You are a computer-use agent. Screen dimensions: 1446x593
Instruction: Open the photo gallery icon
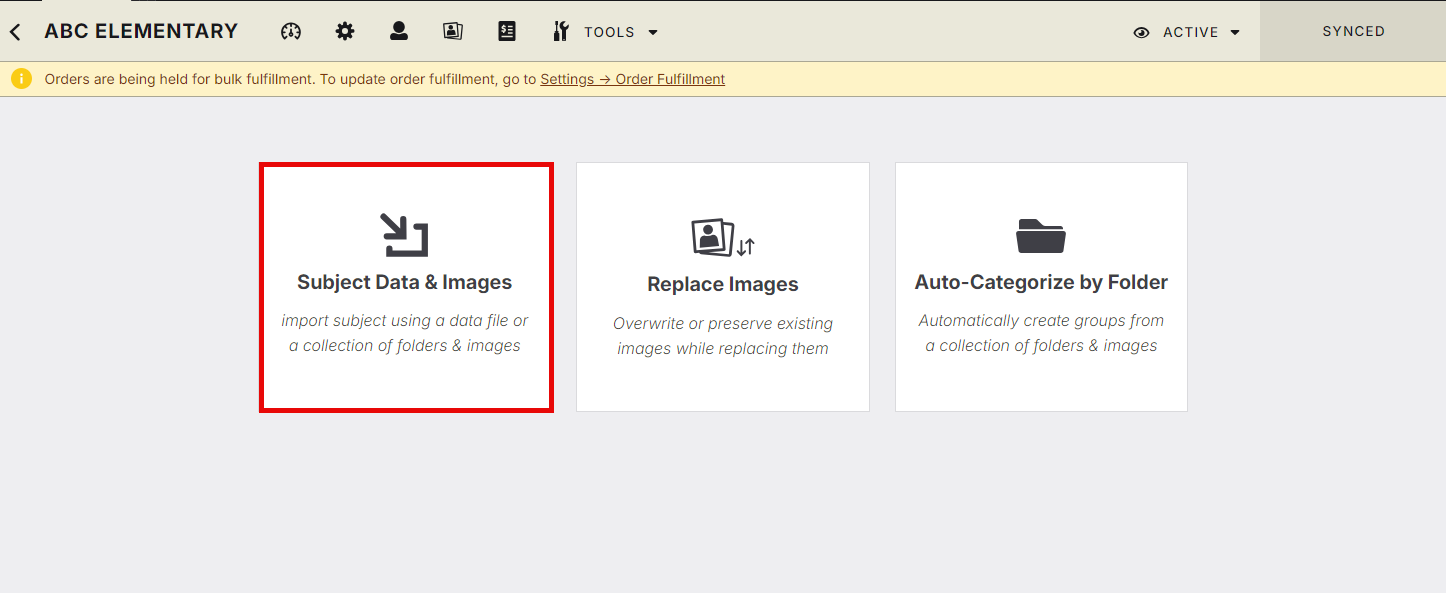point(453,31)
